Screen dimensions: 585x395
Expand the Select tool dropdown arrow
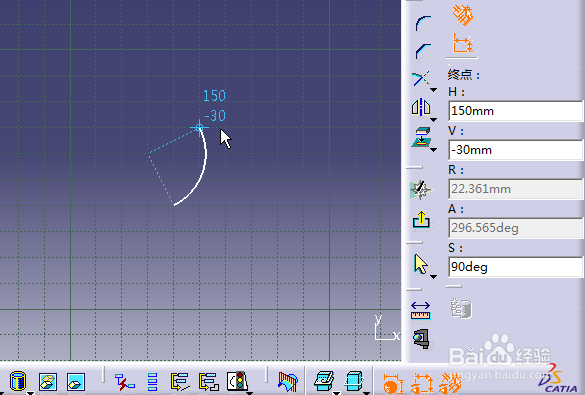(433, 277)
